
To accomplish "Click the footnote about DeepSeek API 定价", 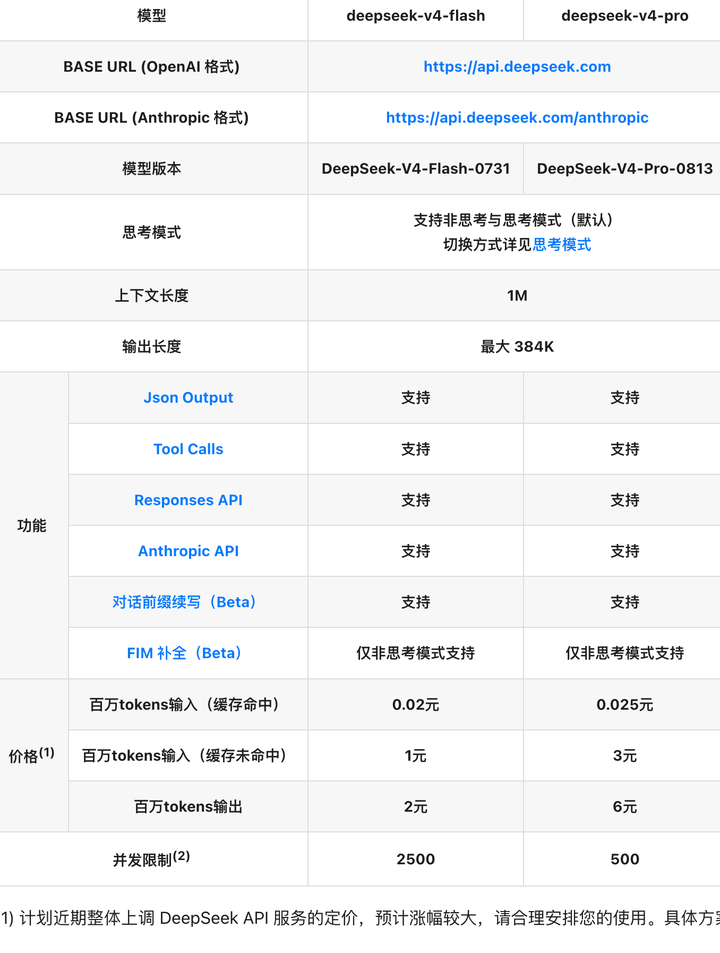I will pos(360,918).
